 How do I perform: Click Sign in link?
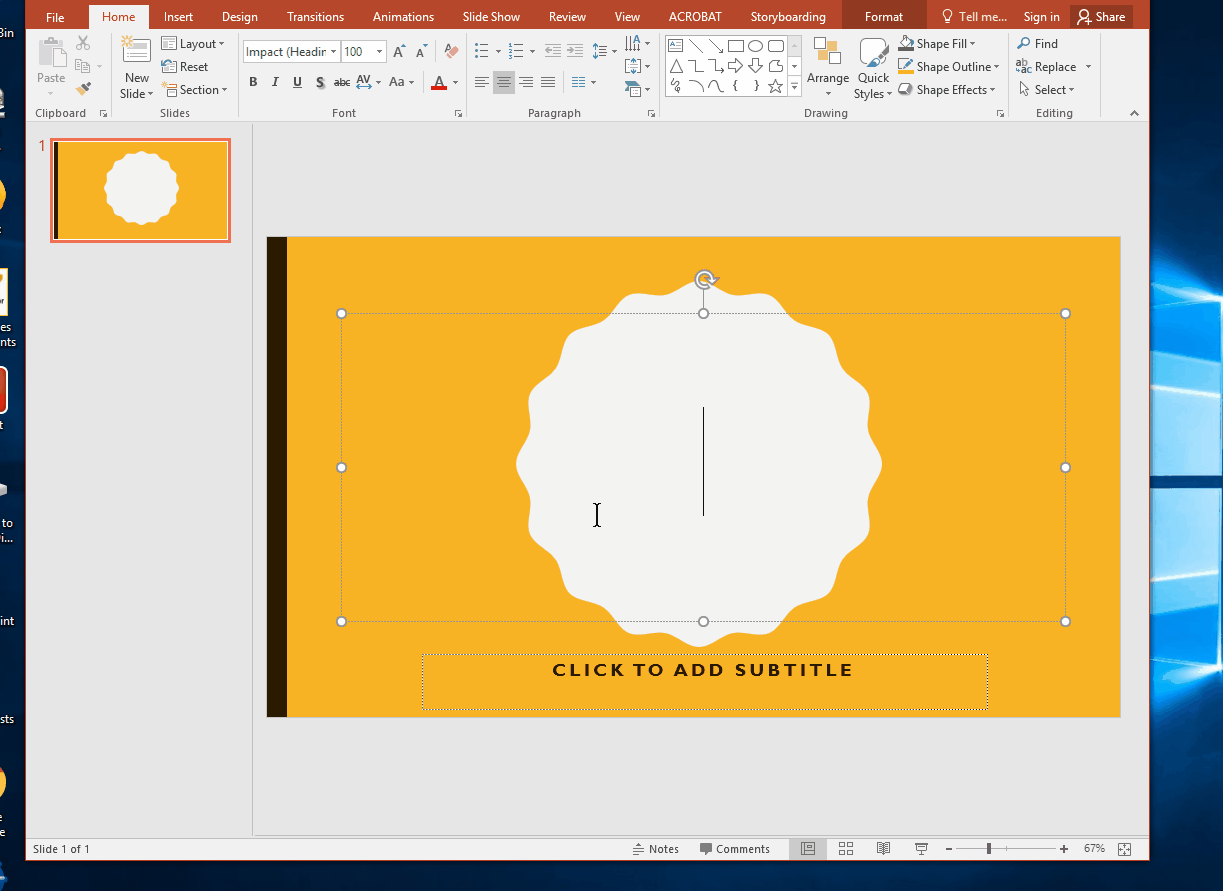coord(1042,17)
